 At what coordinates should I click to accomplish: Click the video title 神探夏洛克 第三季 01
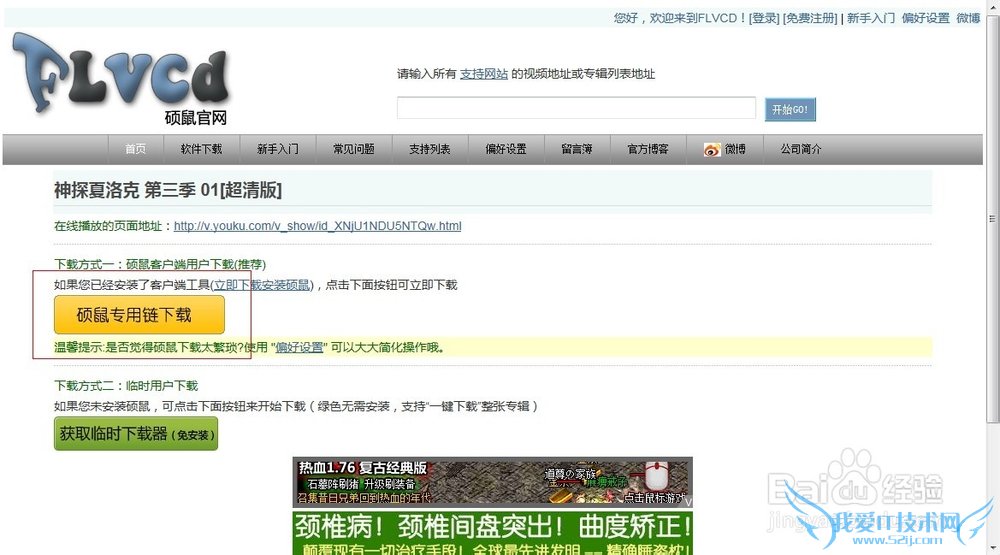click(168, 190)
